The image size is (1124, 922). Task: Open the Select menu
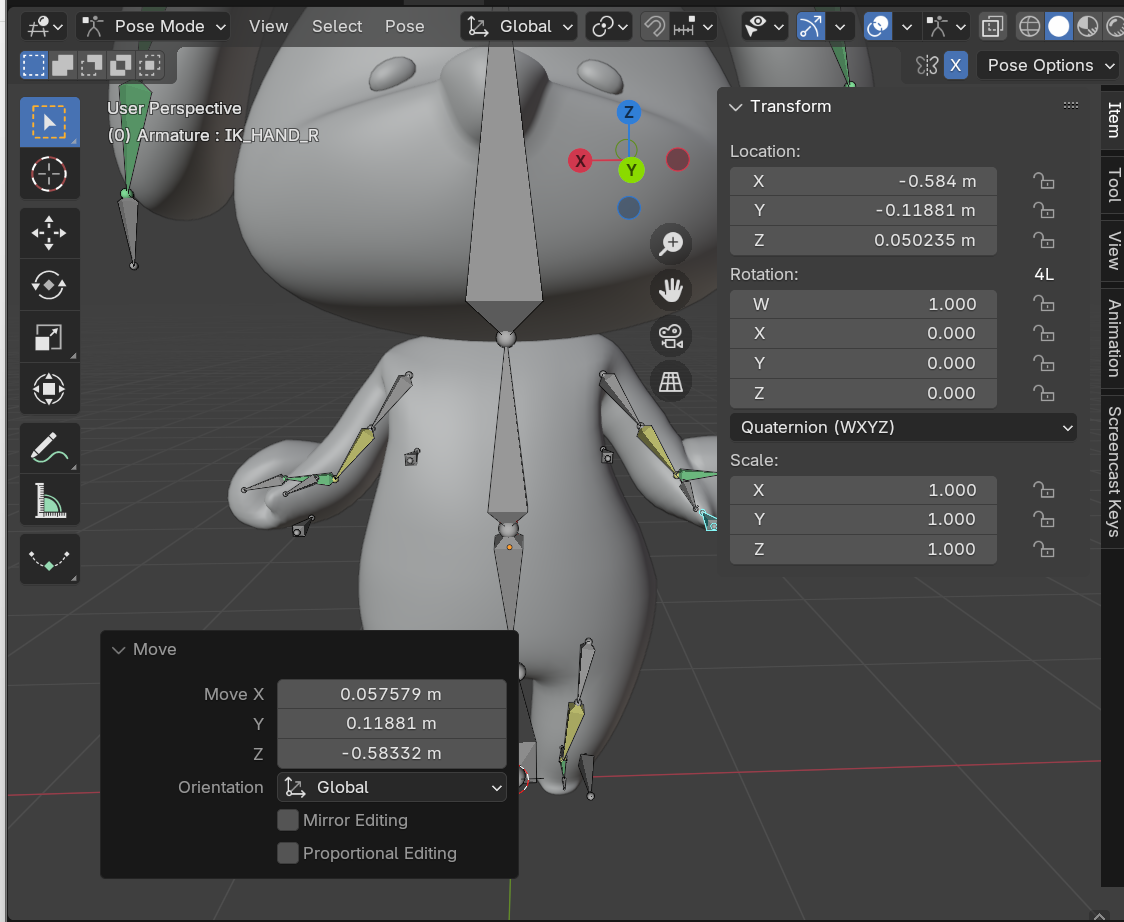click(x=337, y=27)
